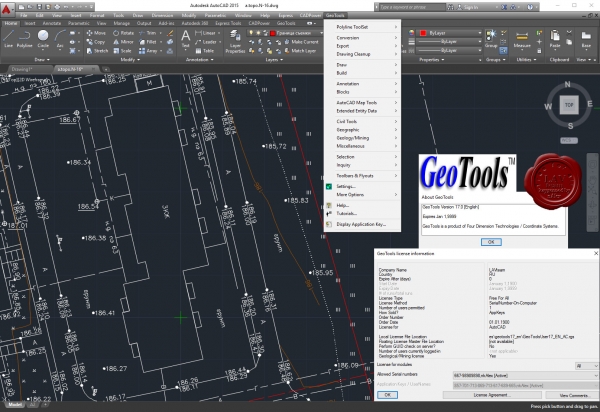Click View Comments button

574,395
